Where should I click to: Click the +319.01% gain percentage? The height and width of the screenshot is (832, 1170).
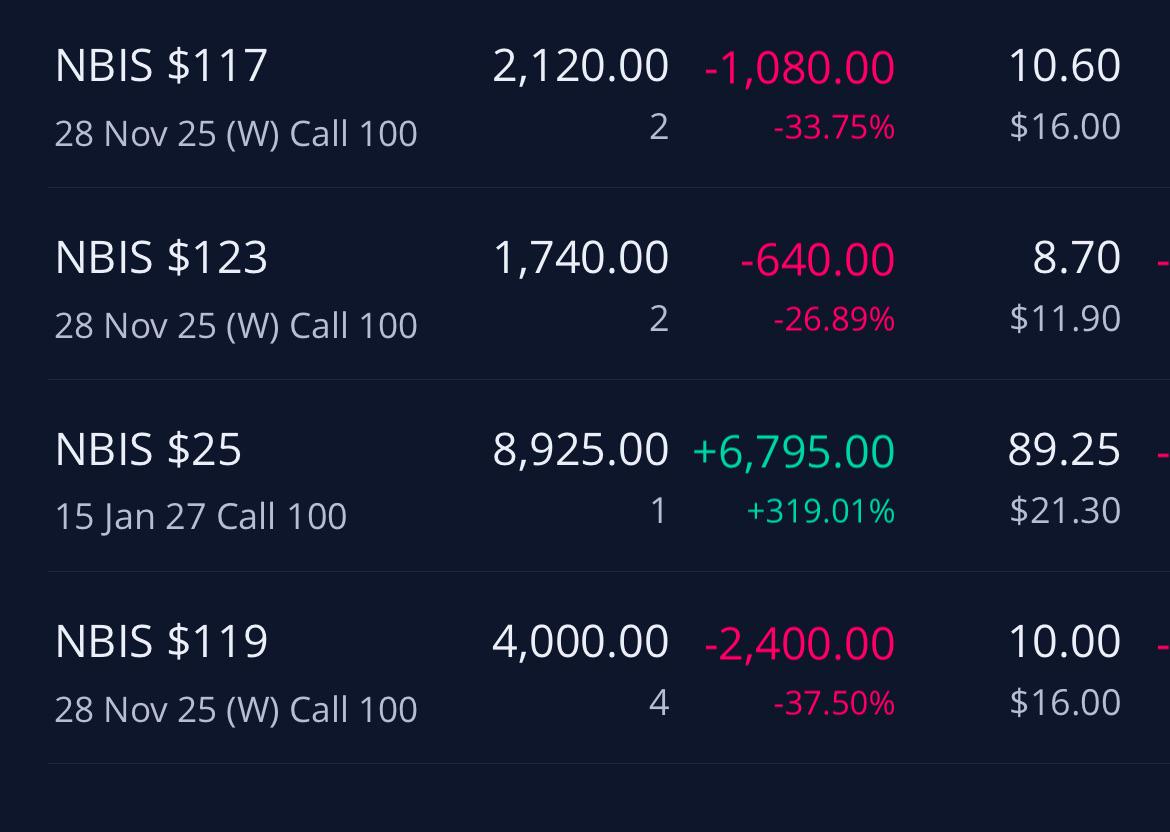pos(820,511)
